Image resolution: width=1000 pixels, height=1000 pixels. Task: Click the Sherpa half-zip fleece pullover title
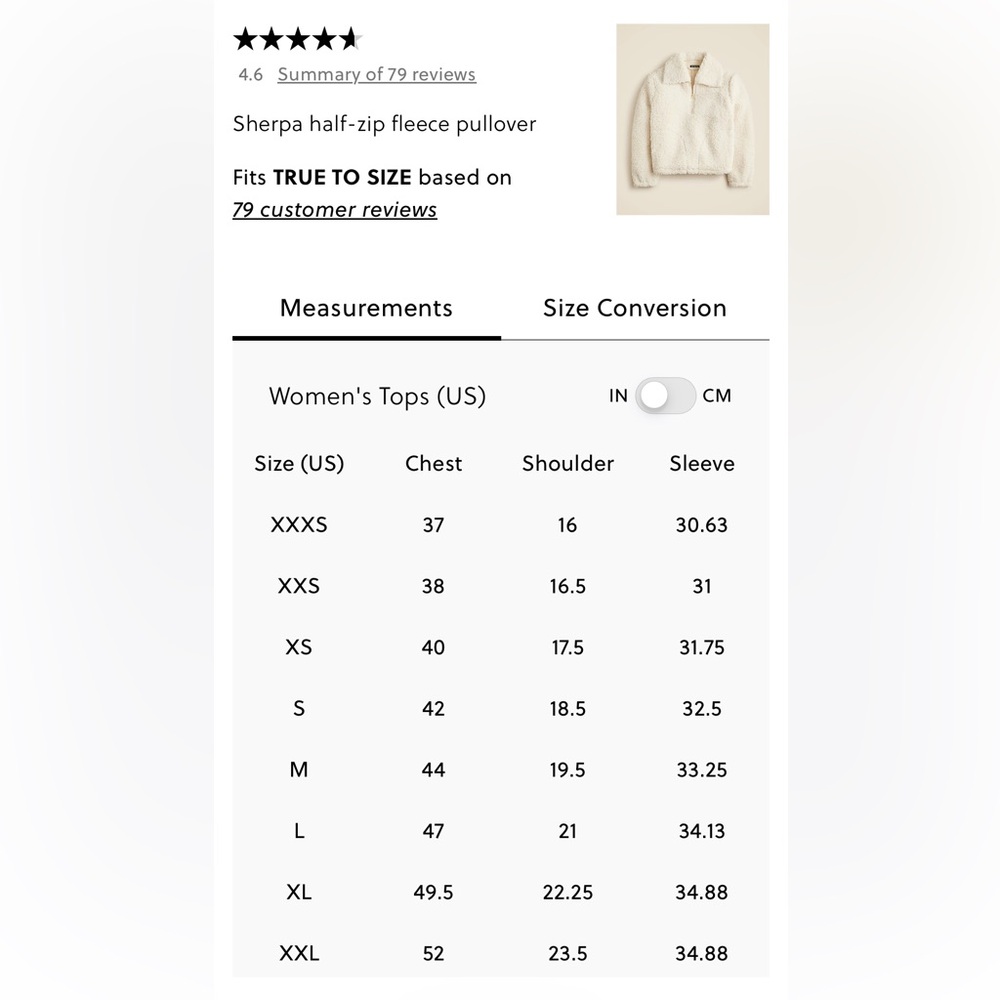(x=385, y=124)
